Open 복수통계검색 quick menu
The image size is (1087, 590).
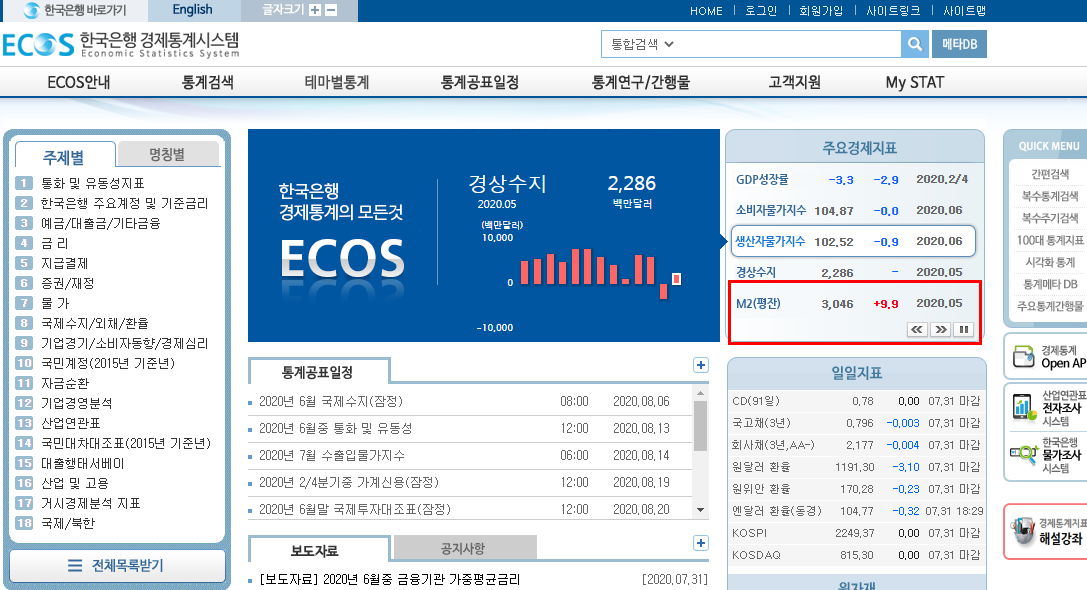click(x=1050, y=196)
